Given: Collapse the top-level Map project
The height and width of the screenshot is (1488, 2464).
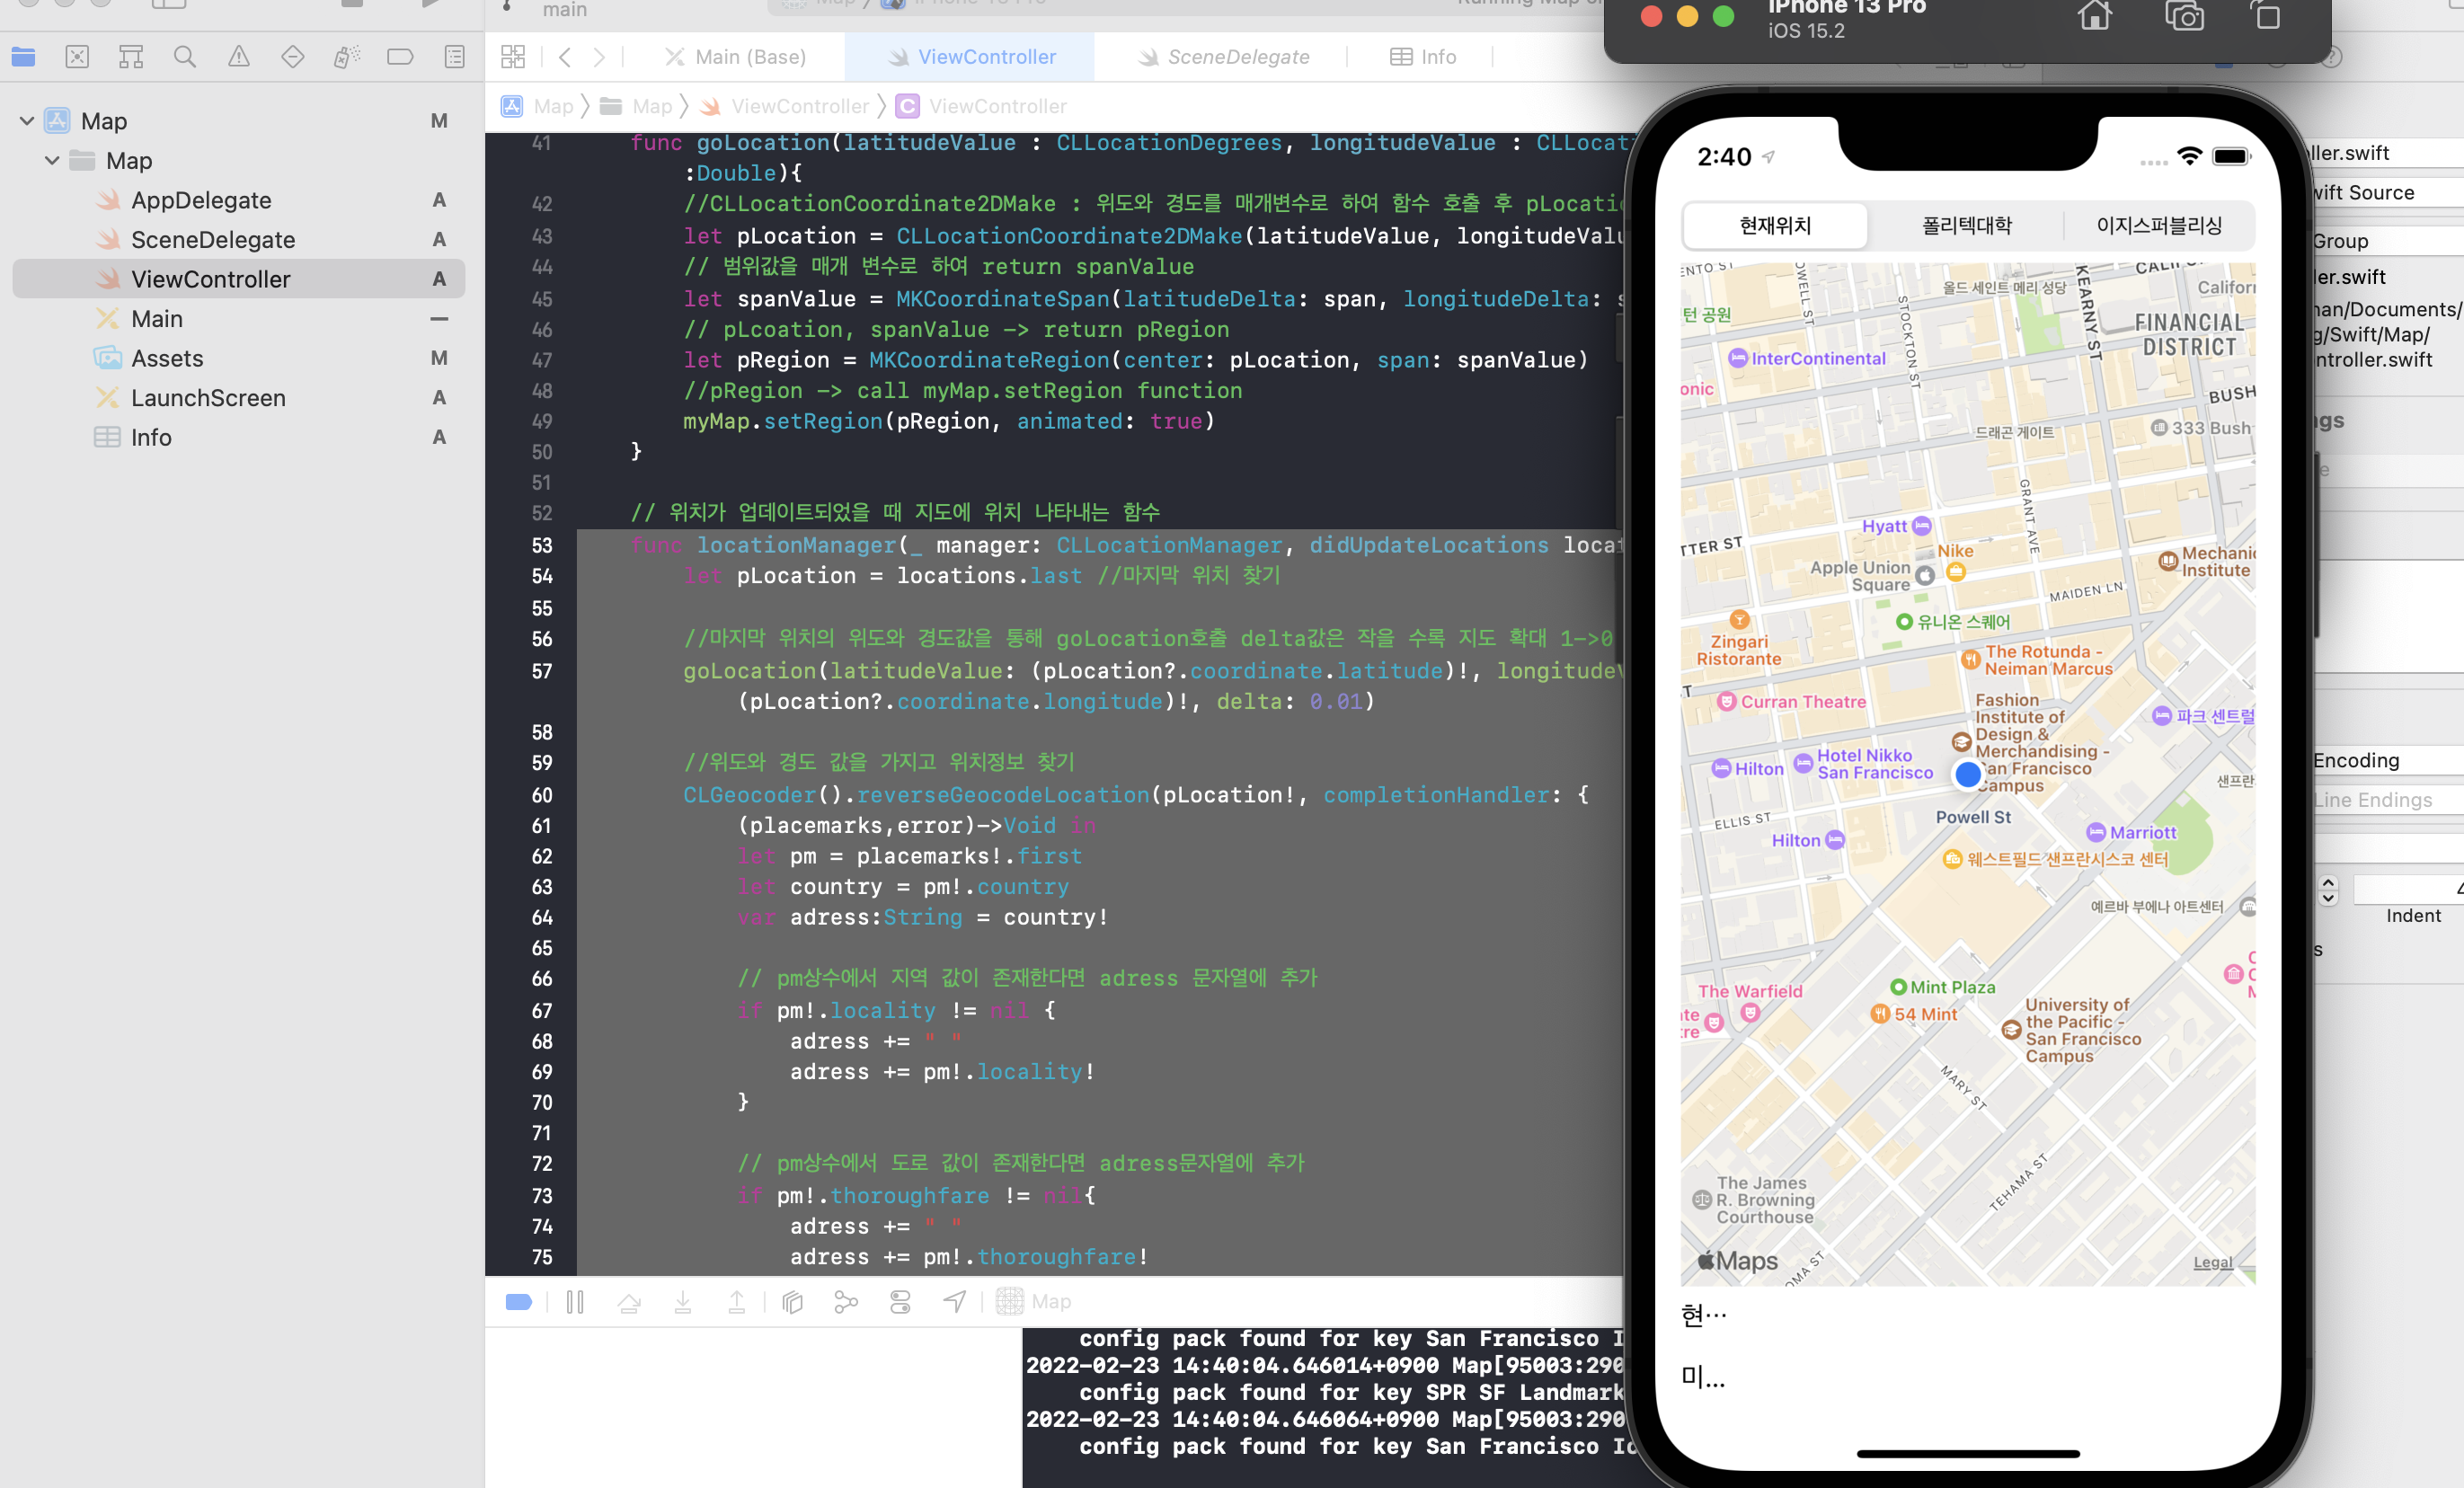Looking at the screenshot, I should 27,121.
